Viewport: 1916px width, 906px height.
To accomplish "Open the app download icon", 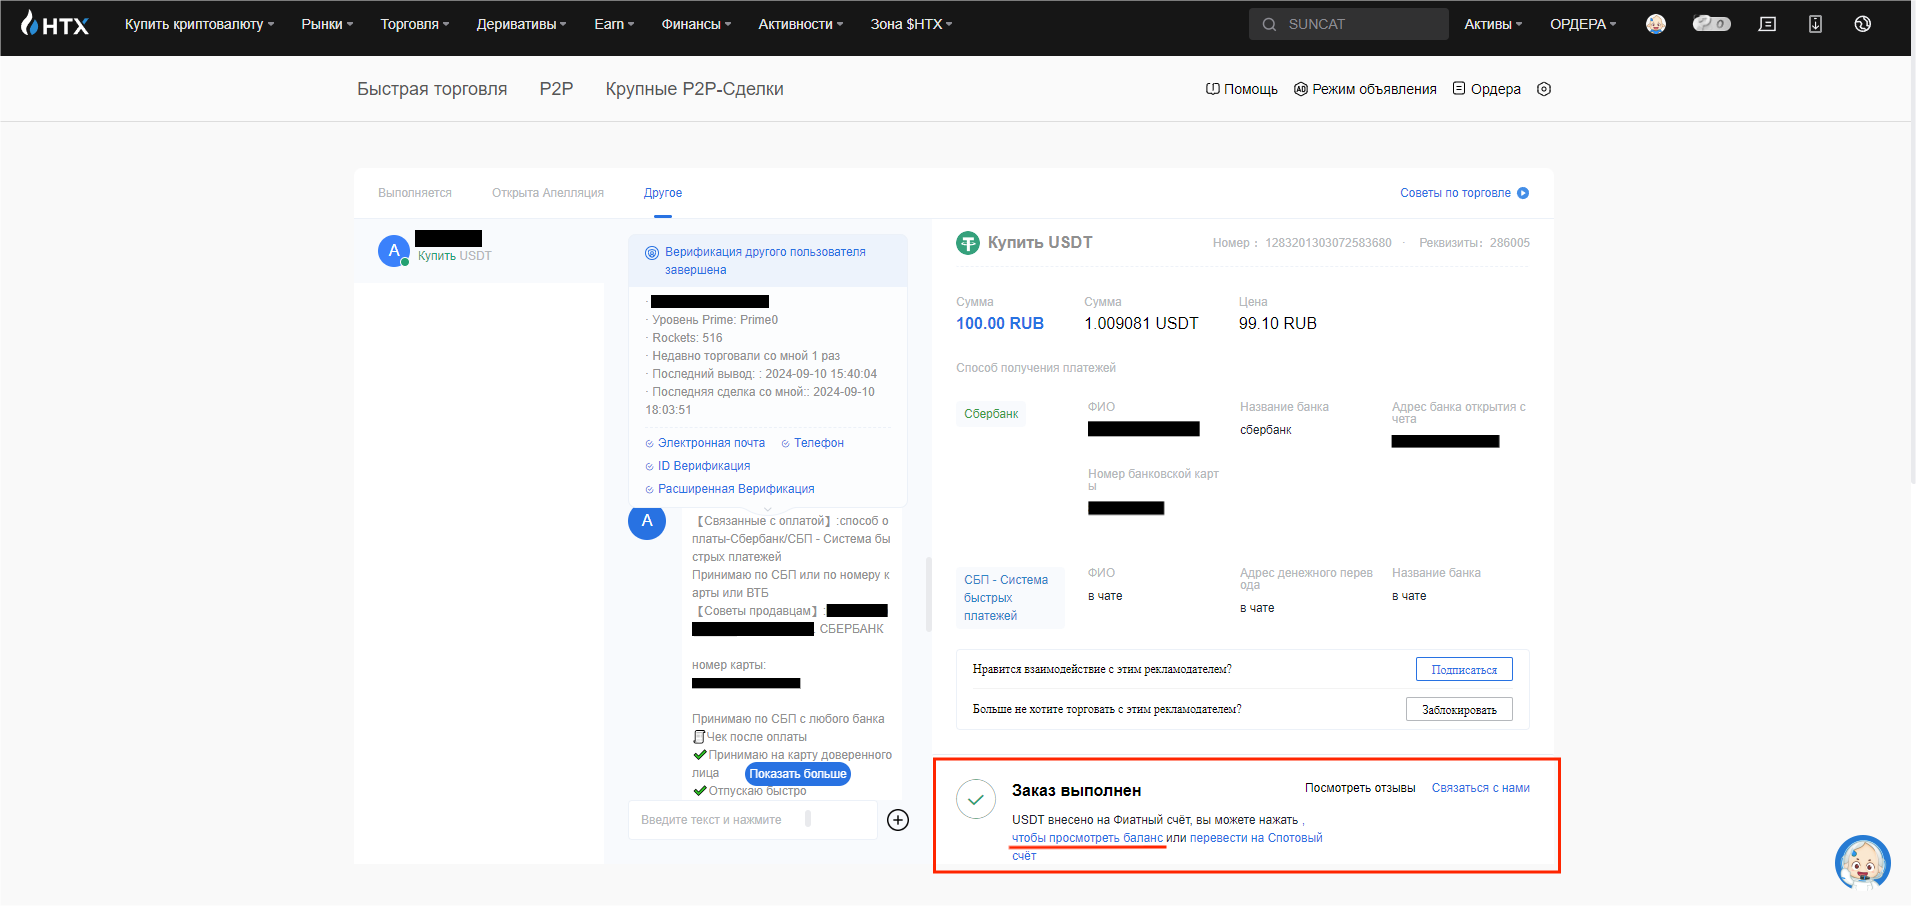I will (1815, 24).
